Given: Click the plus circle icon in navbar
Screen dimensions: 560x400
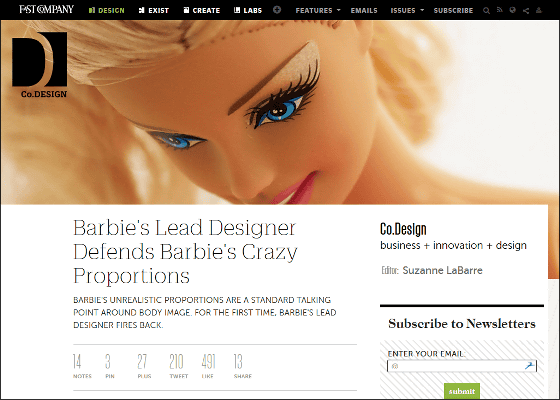Looking at the screenshot, I should (277, 10).
